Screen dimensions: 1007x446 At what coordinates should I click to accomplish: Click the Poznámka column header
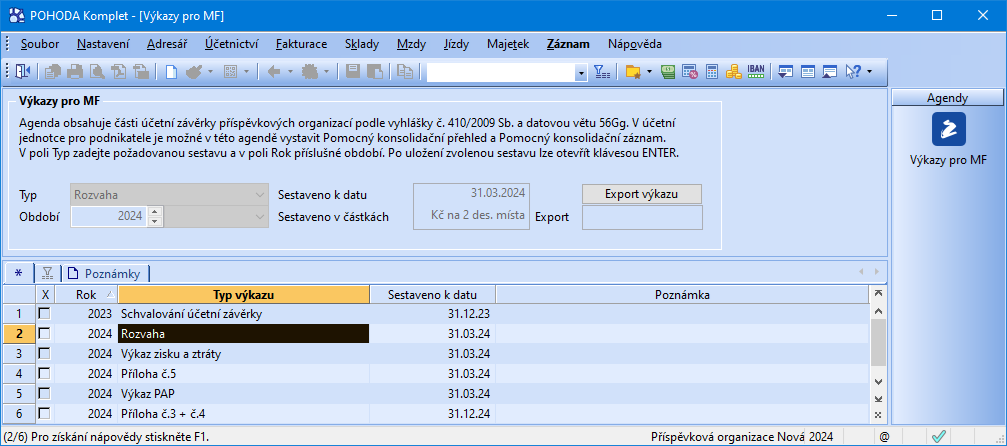682,295
